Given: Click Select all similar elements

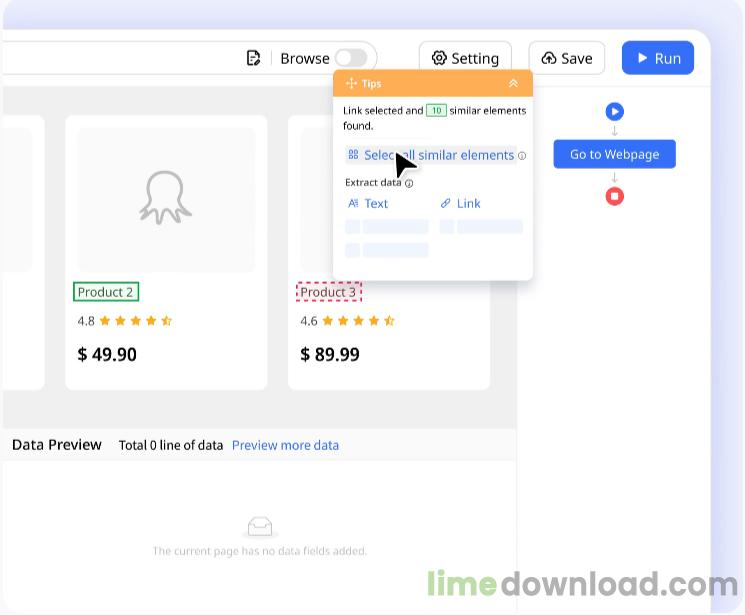Looking at the screenshot, I should (431, 155).
